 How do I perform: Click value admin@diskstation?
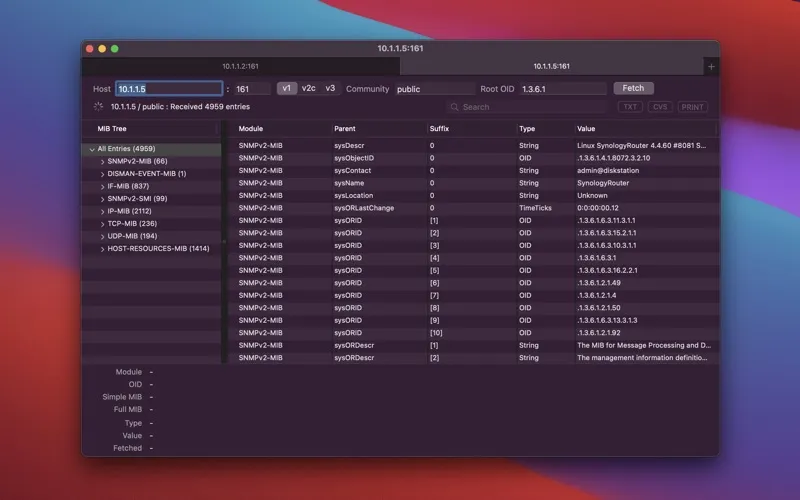click(x=608, y=170)
